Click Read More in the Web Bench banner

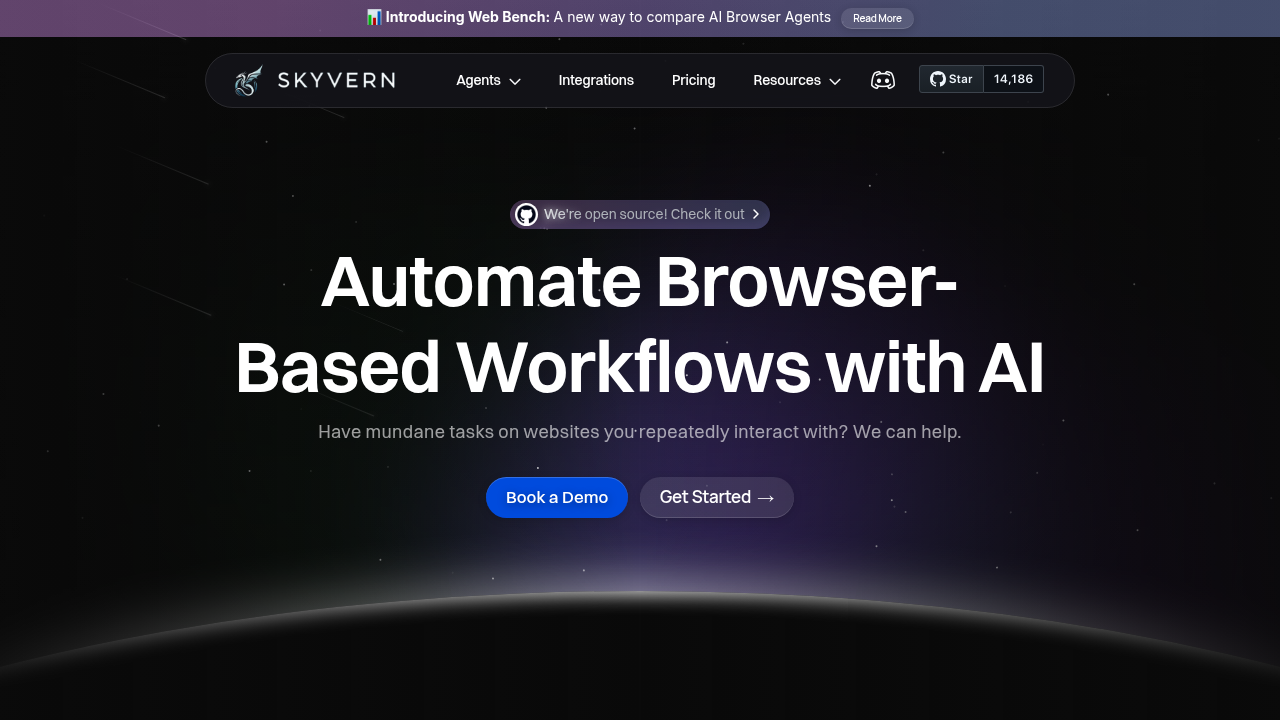[877, 18]
